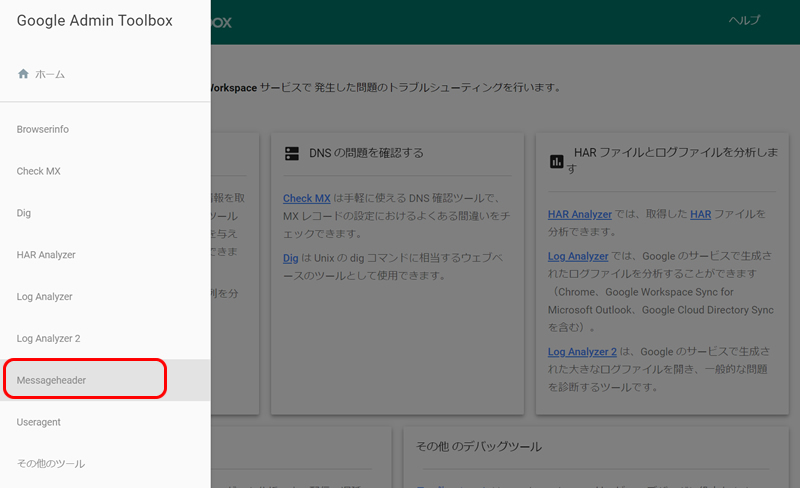Click the underlined HAR file link
The width and height of the screenshot is (800, 488).
700,214
